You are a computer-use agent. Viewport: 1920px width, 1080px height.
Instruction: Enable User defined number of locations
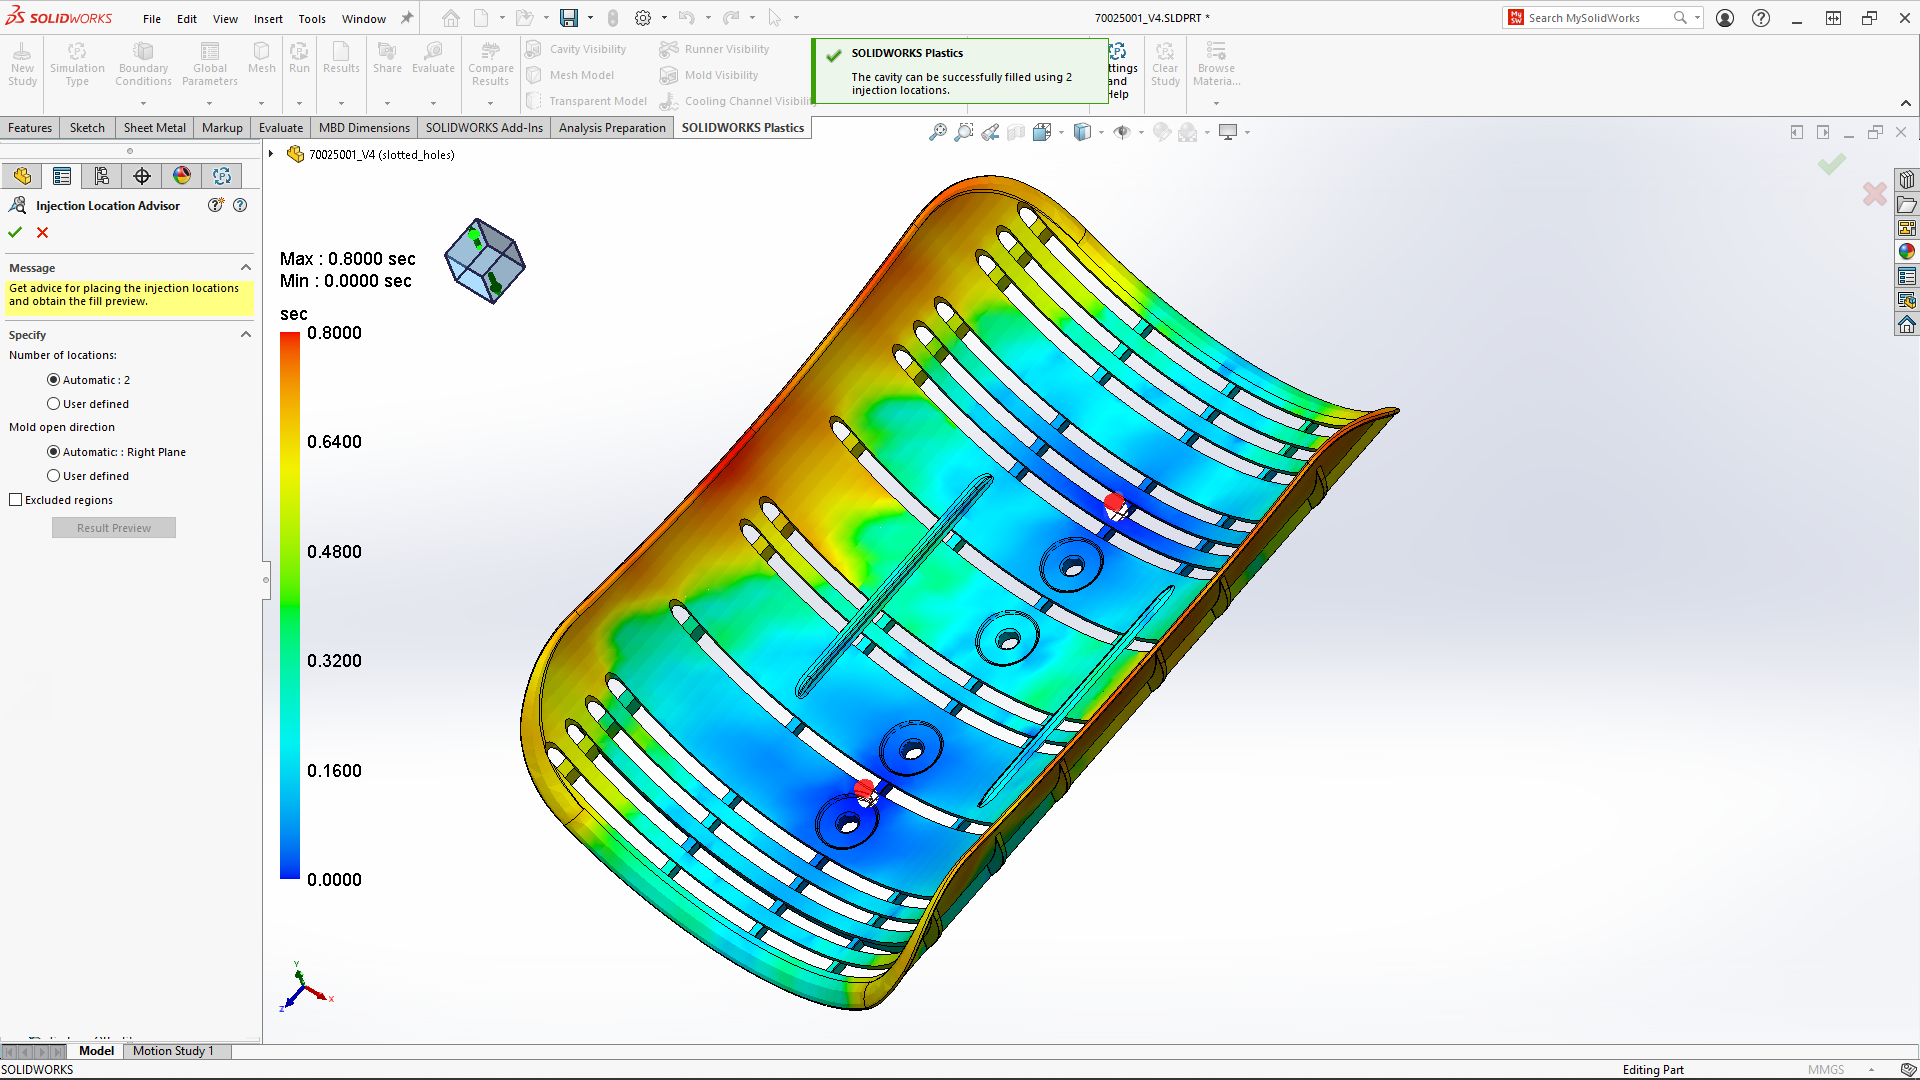tap(53, 404)
